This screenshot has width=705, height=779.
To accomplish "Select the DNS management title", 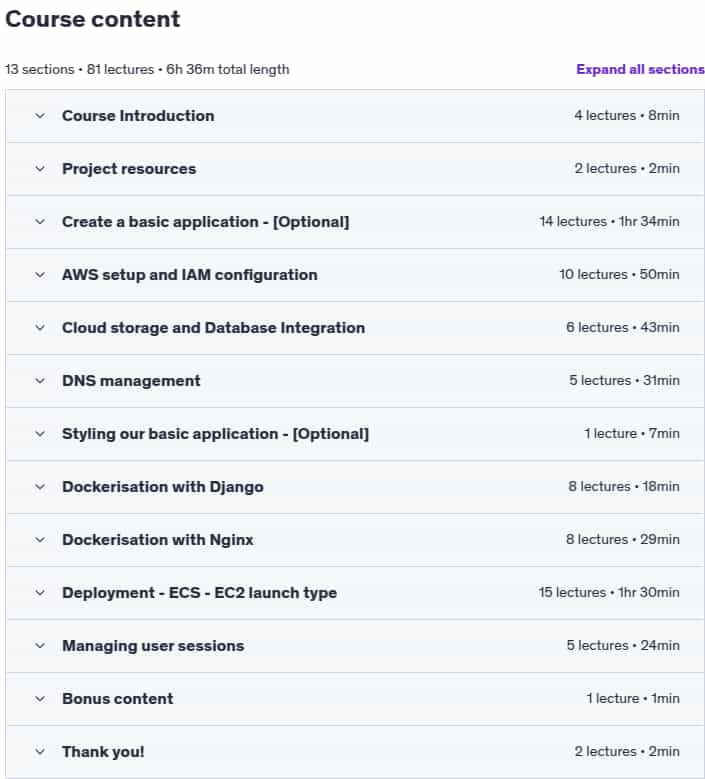I will (131, 381).
